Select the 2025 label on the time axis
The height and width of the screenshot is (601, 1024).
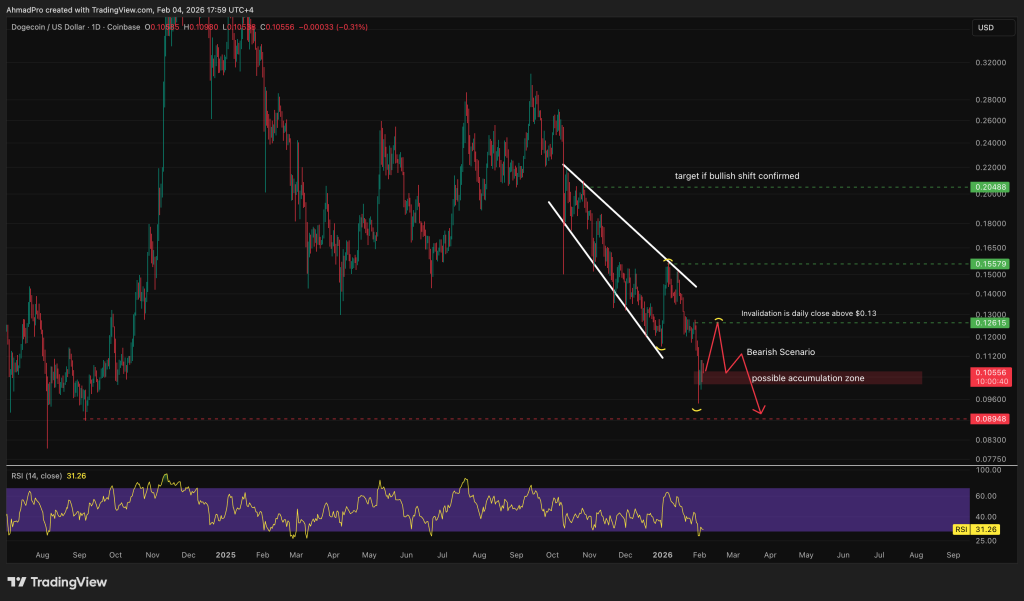[x=225, y=554]
